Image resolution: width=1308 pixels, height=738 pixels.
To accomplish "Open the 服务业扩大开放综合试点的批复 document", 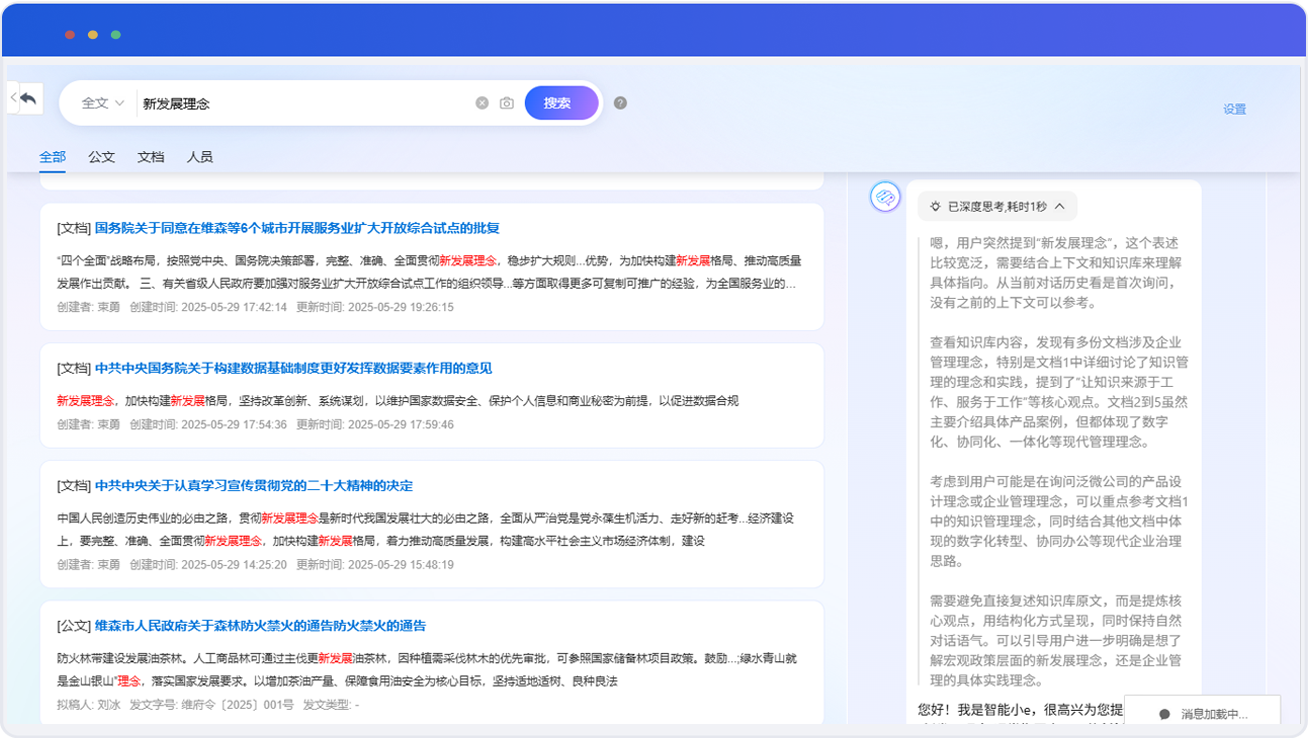I will coord(297,228).
